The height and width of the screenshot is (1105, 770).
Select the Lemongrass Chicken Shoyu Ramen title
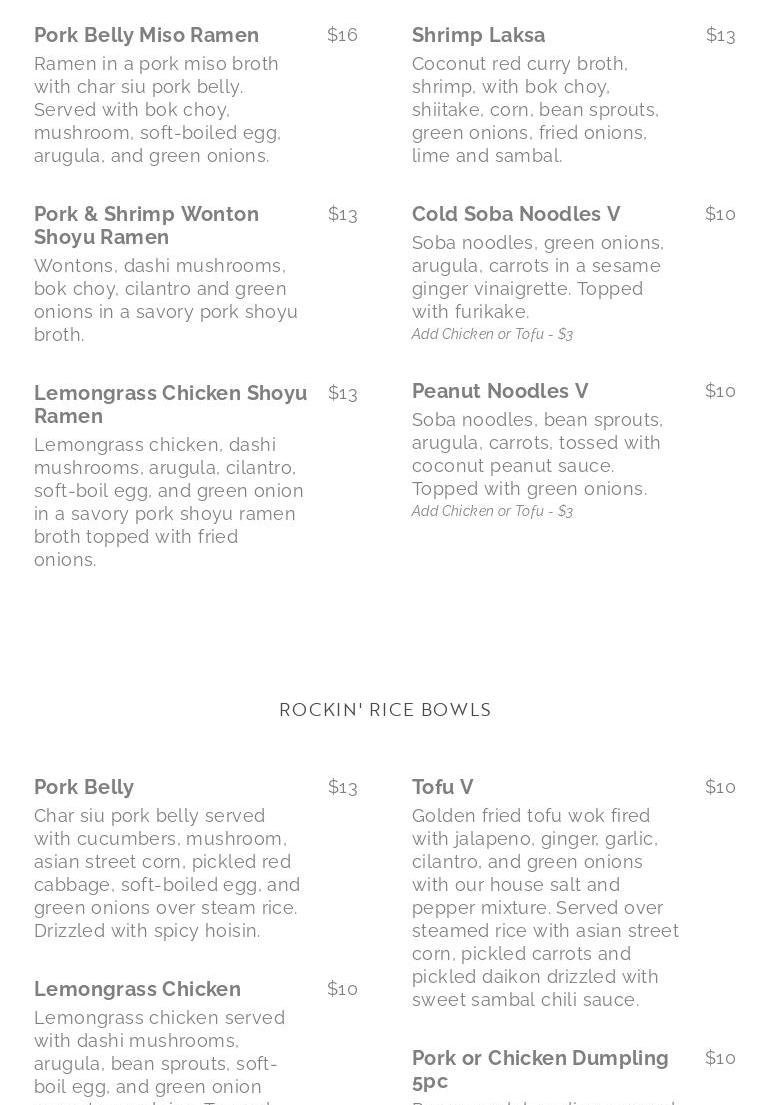(x=170, y=405)
